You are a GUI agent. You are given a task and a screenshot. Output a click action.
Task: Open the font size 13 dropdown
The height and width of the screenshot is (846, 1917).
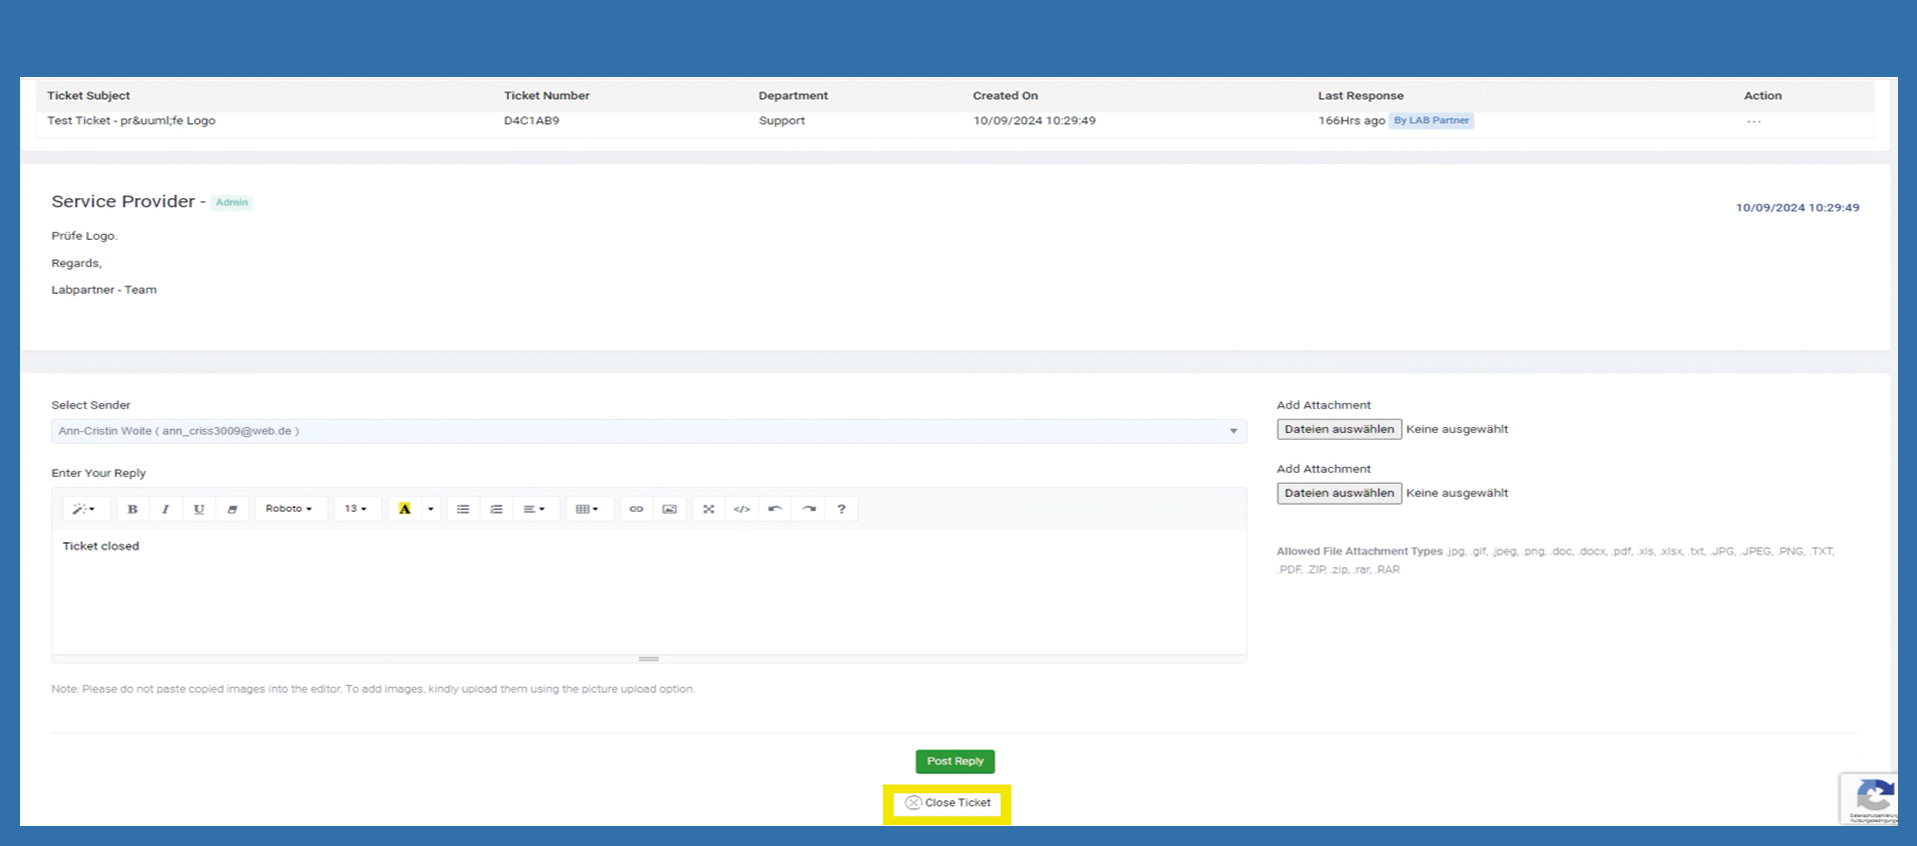[356, 509]
